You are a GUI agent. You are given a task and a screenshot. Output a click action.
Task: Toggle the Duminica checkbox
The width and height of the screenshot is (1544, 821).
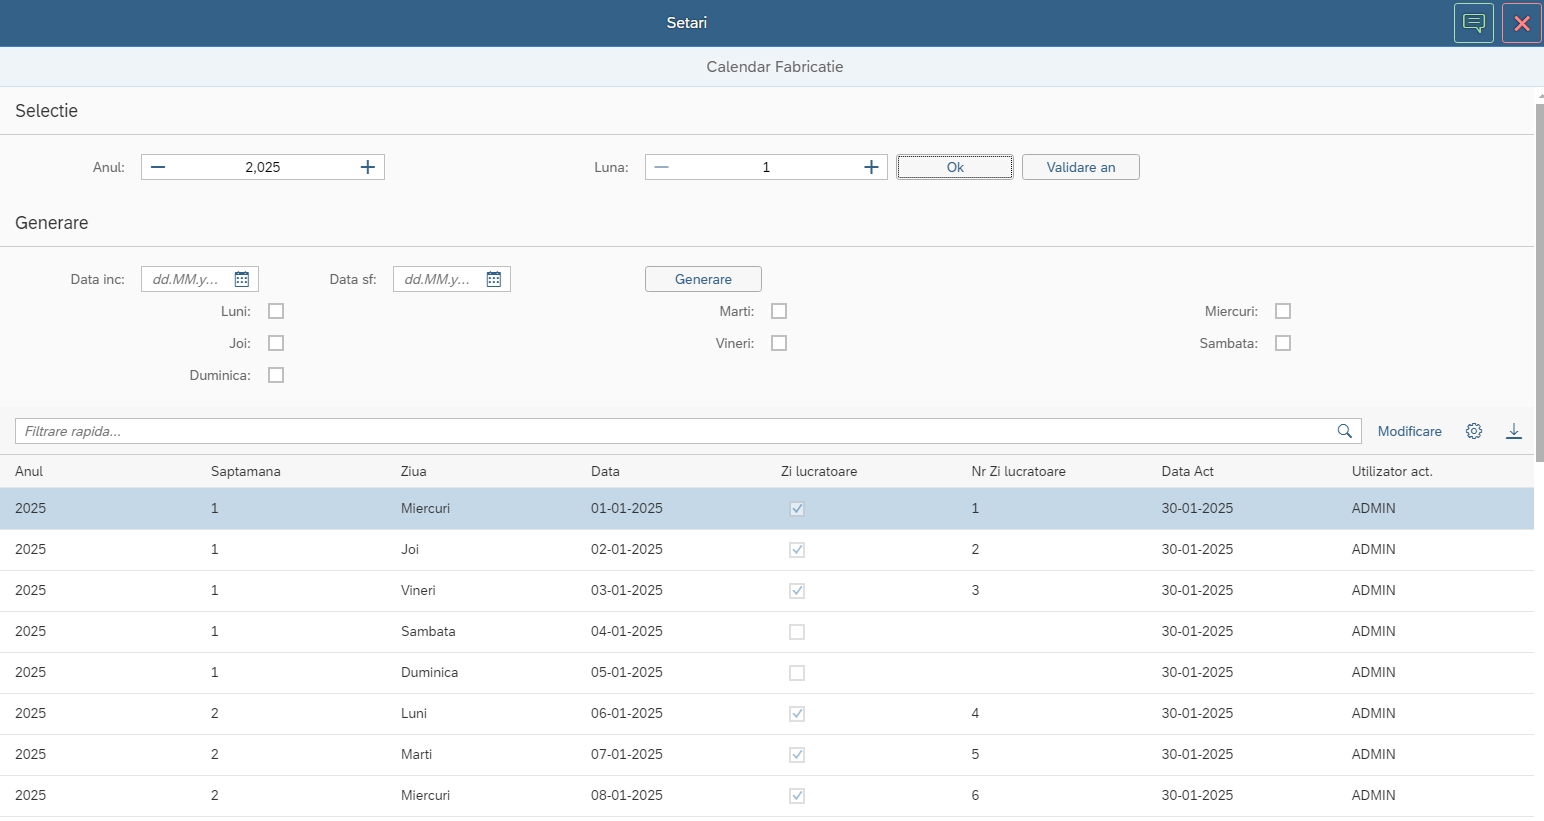click(x=276, y=375)
